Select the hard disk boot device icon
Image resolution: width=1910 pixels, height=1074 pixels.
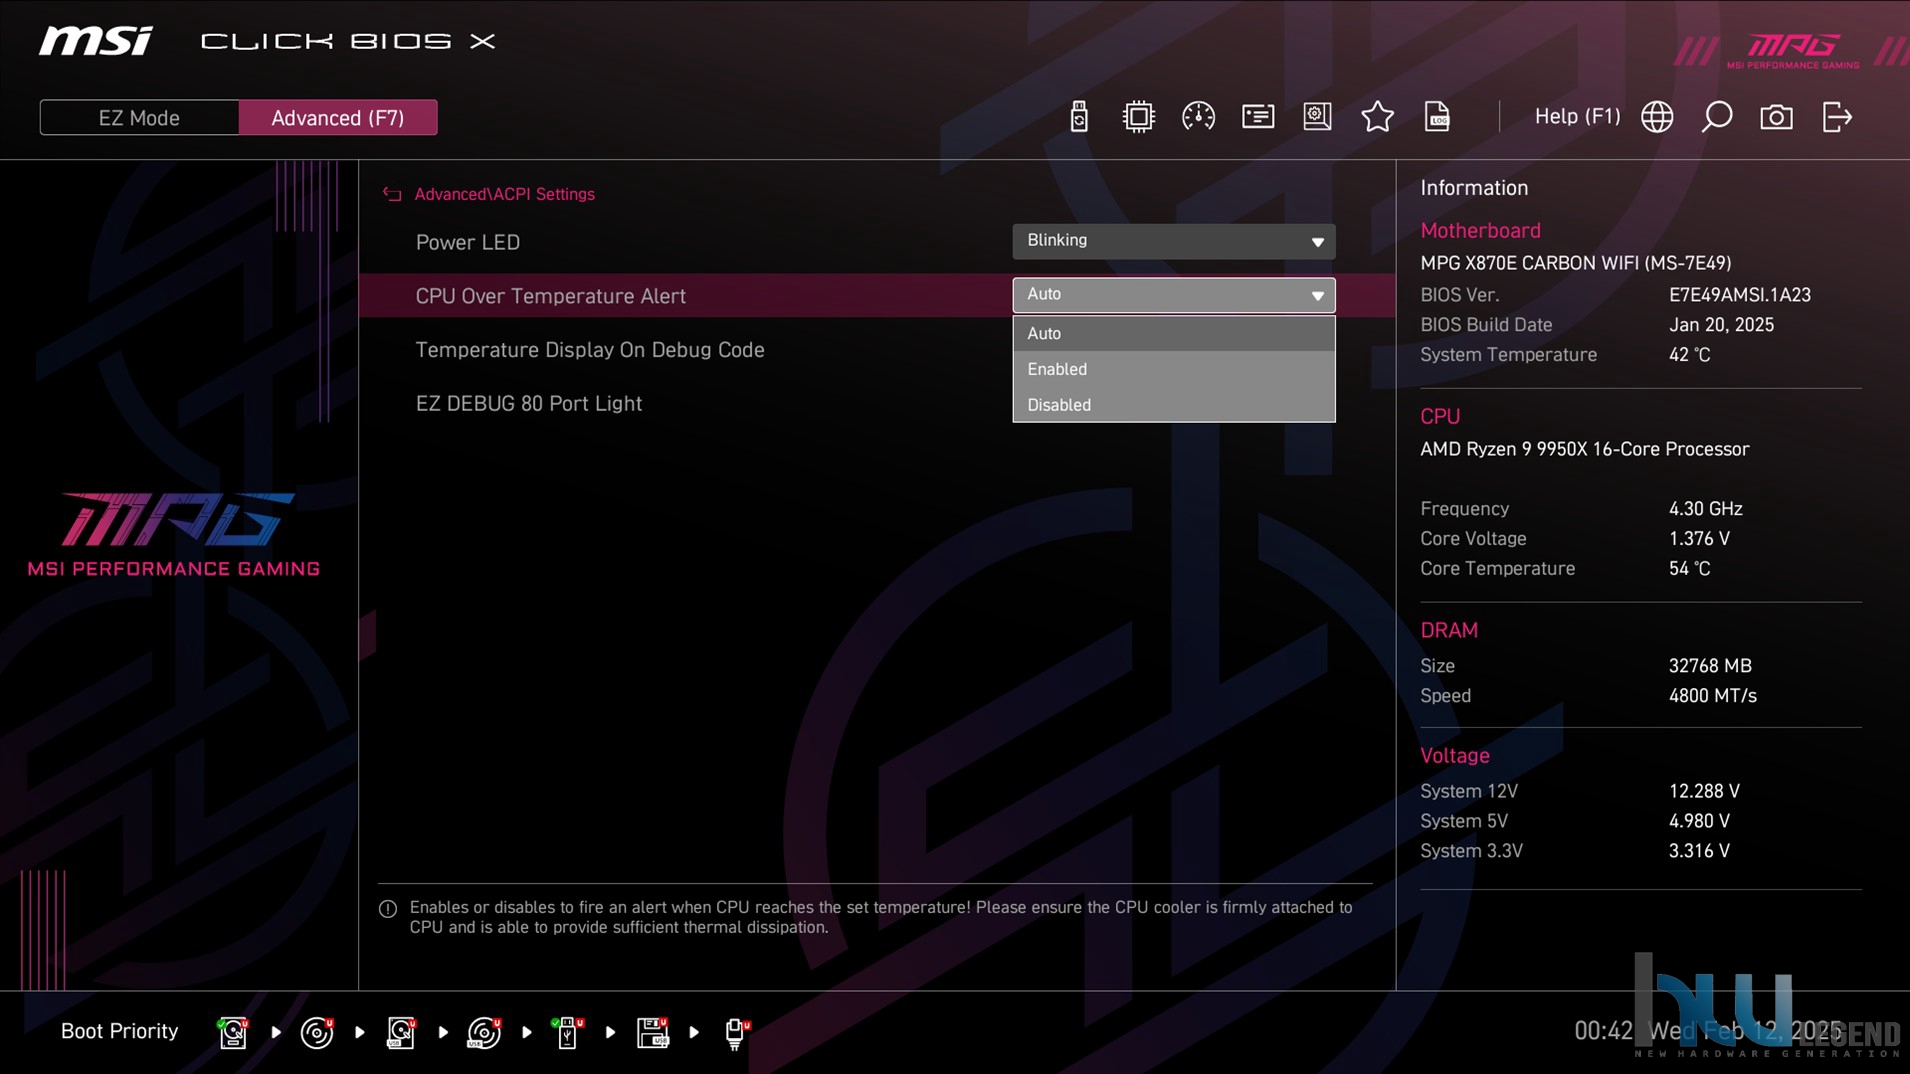tap(233, 1032)
